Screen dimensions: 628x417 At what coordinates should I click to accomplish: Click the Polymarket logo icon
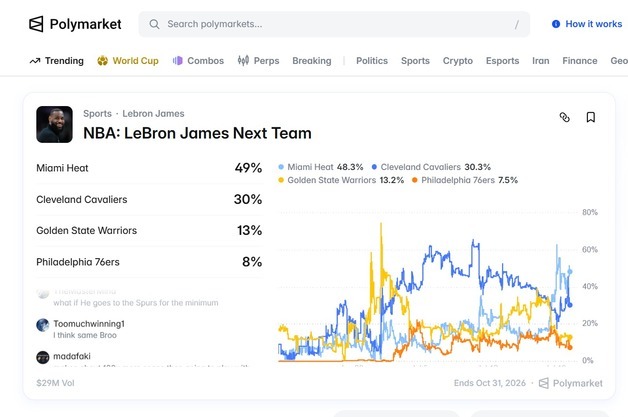coord(36,24)
